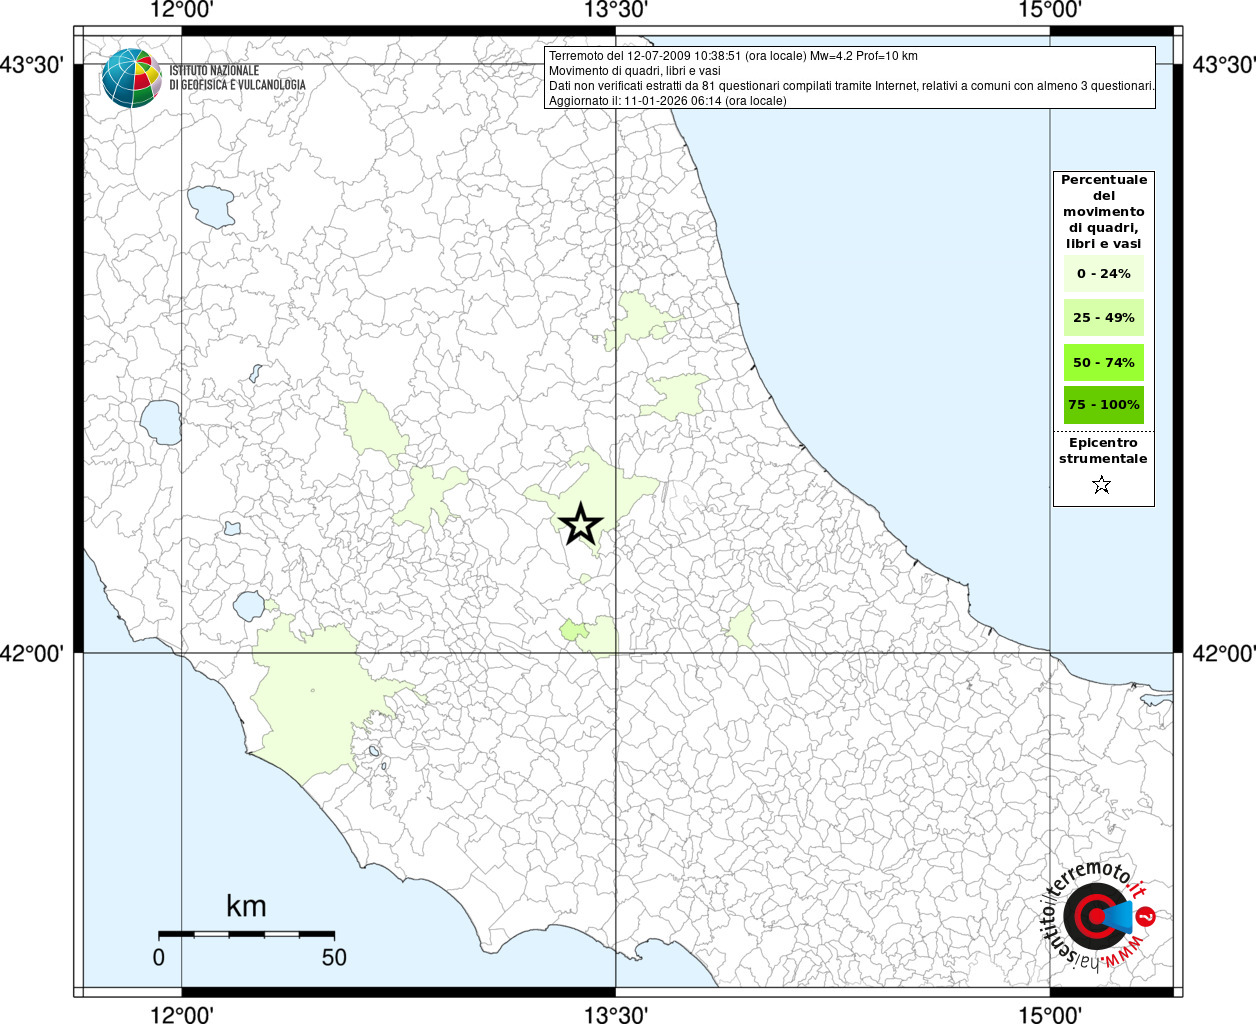
Task: Click the bottom 13°30' longitude label
Action: pyautogui.click(x=616, y=1014)
